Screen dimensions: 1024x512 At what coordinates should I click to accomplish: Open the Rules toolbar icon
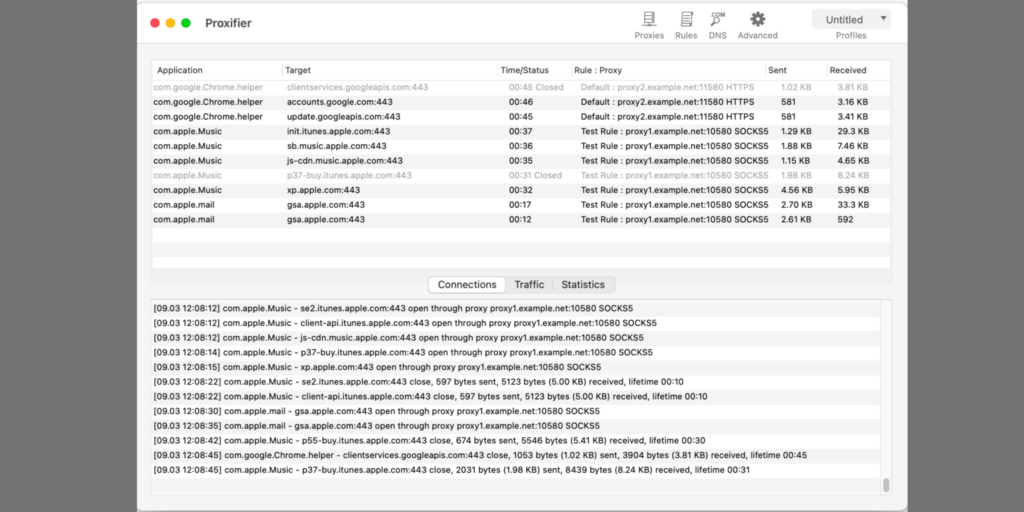pos(686,25)
